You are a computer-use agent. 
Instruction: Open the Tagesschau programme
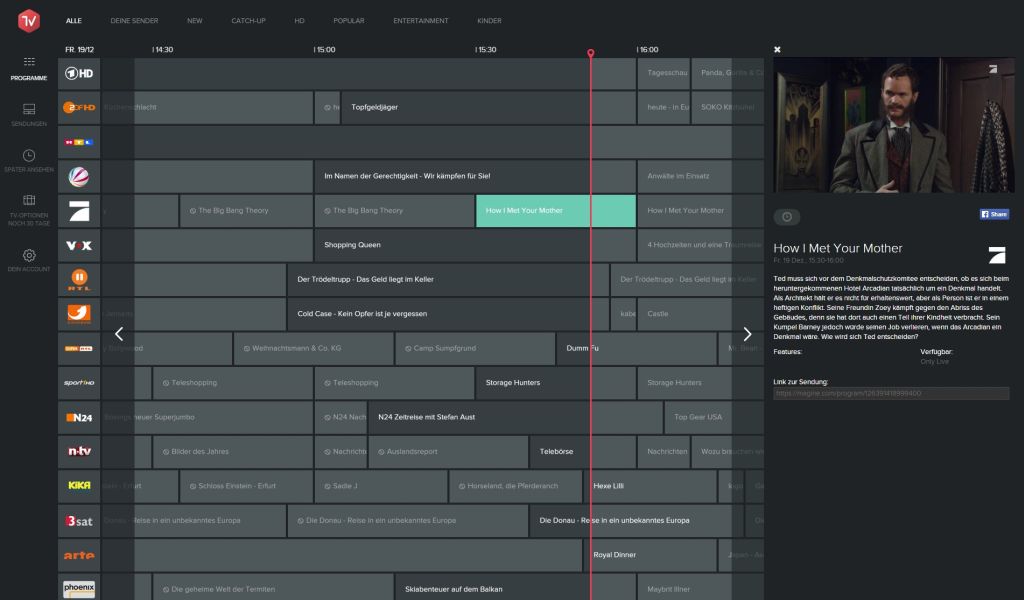pos(664,74)
